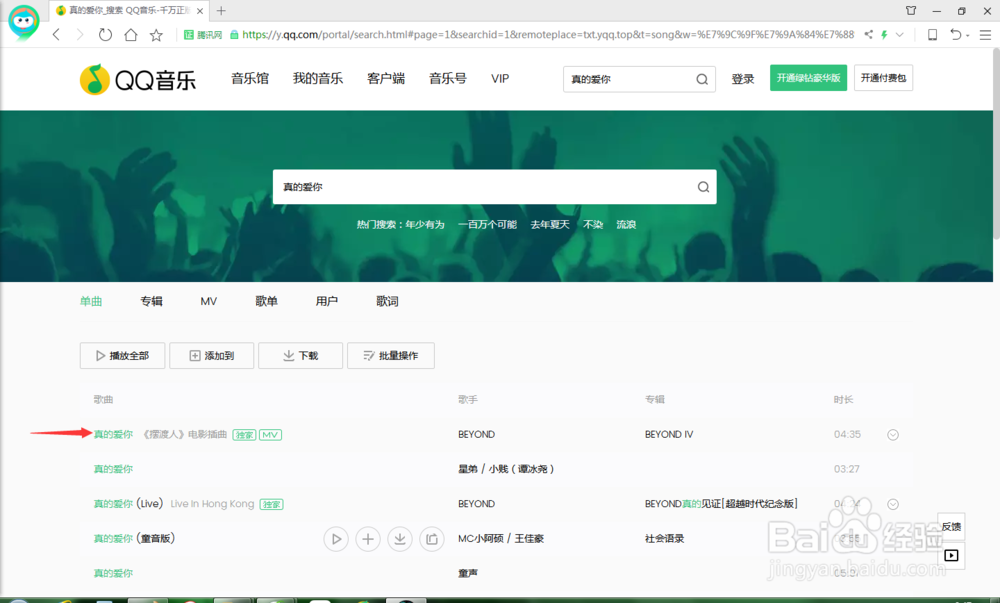The width and height of the screenshot is (1000, 603).
Task: Click the banner search magnifier icon
Action: pos(703,187)
